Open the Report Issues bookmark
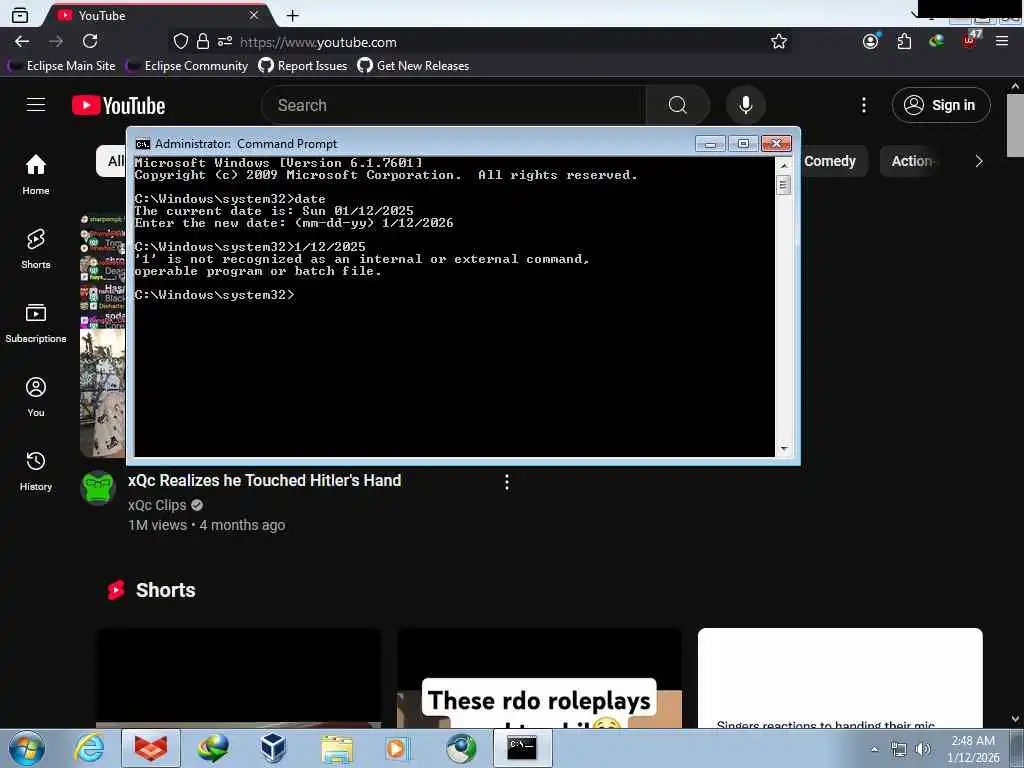 point(303,65)
